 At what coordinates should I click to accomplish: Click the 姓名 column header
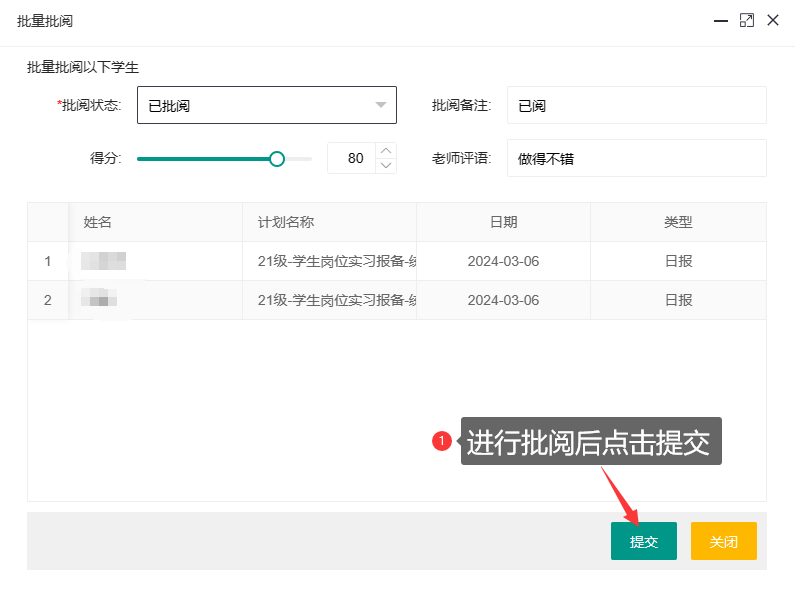(155, 222)
